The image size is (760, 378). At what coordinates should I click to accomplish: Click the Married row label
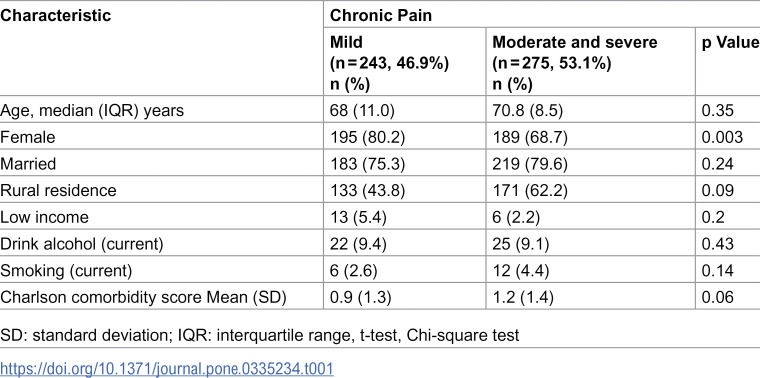[x=28, y=164]
